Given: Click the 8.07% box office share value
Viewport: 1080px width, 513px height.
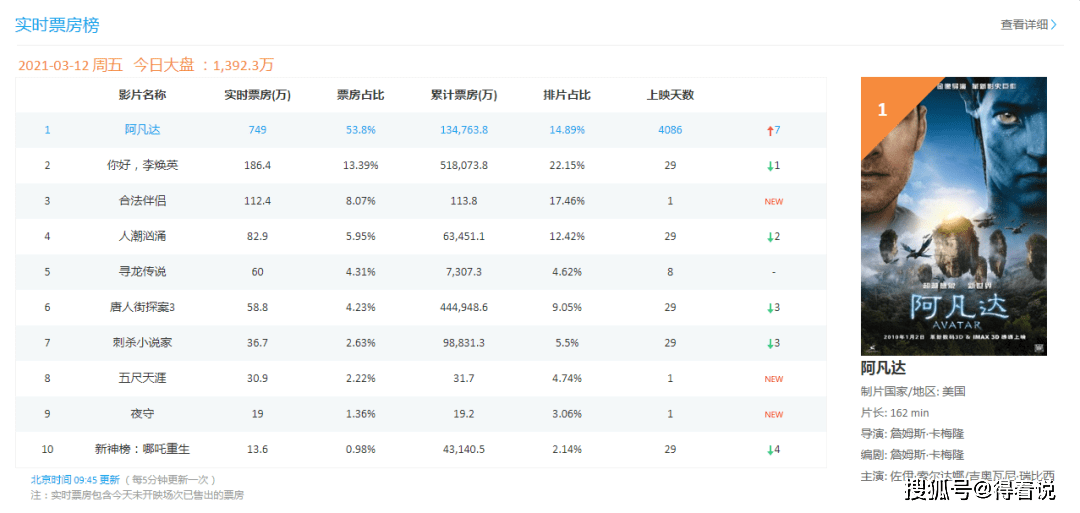Looking at the screenshot, I should (360, 201).
